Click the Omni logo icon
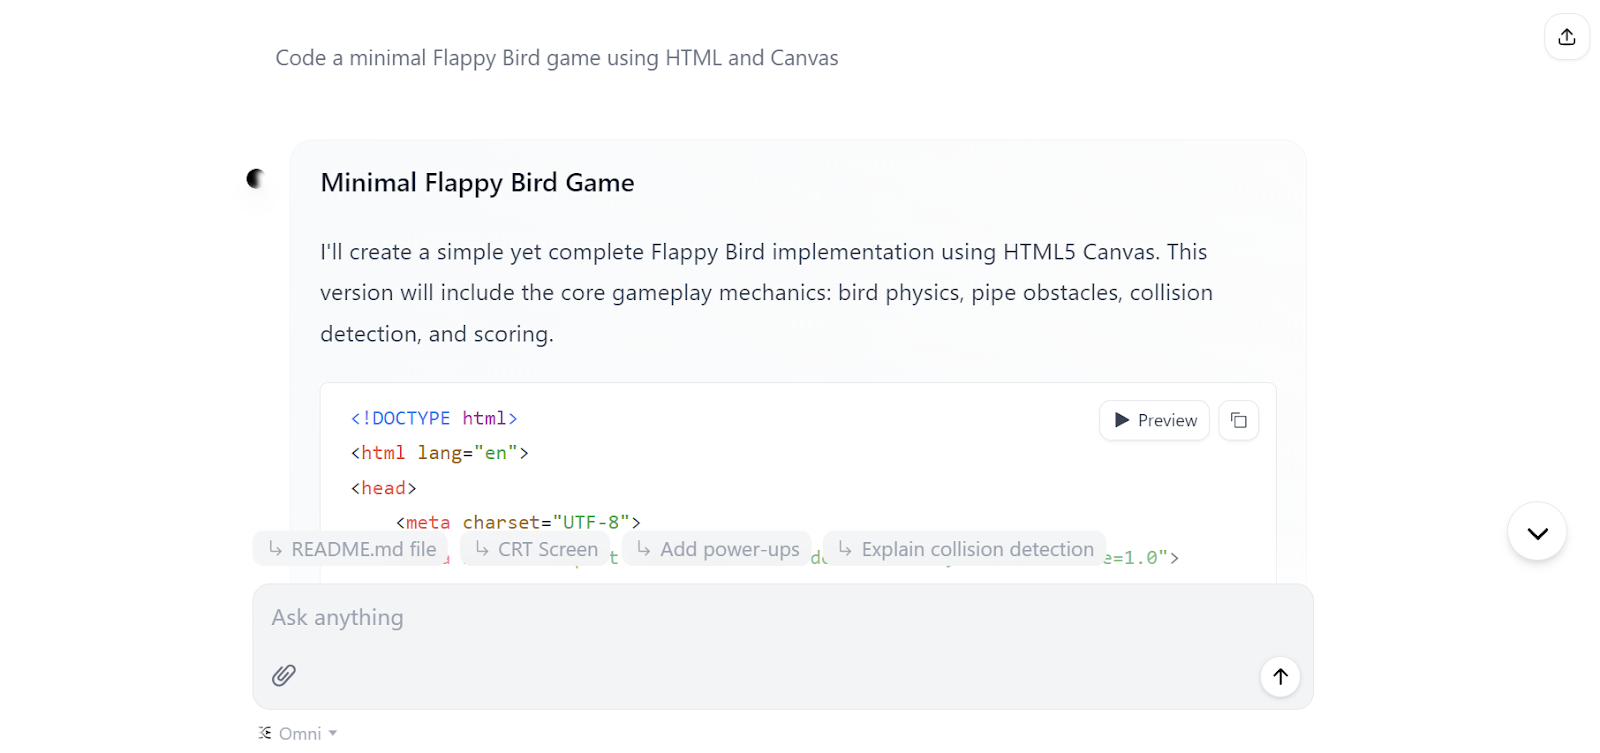This screenshot has width=1600, height=753. [x=264, y=733]
